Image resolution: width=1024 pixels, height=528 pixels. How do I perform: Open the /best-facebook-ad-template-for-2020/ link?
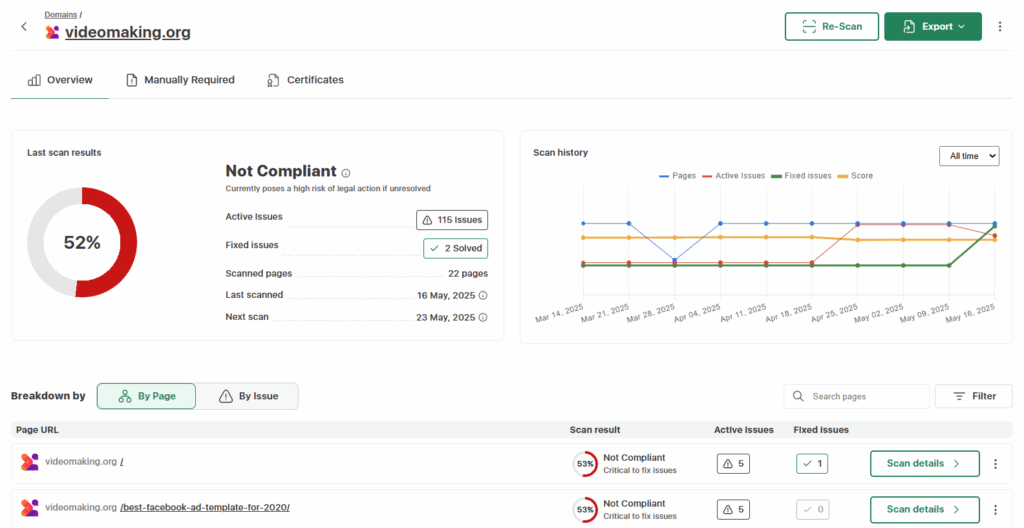[205, 507]
